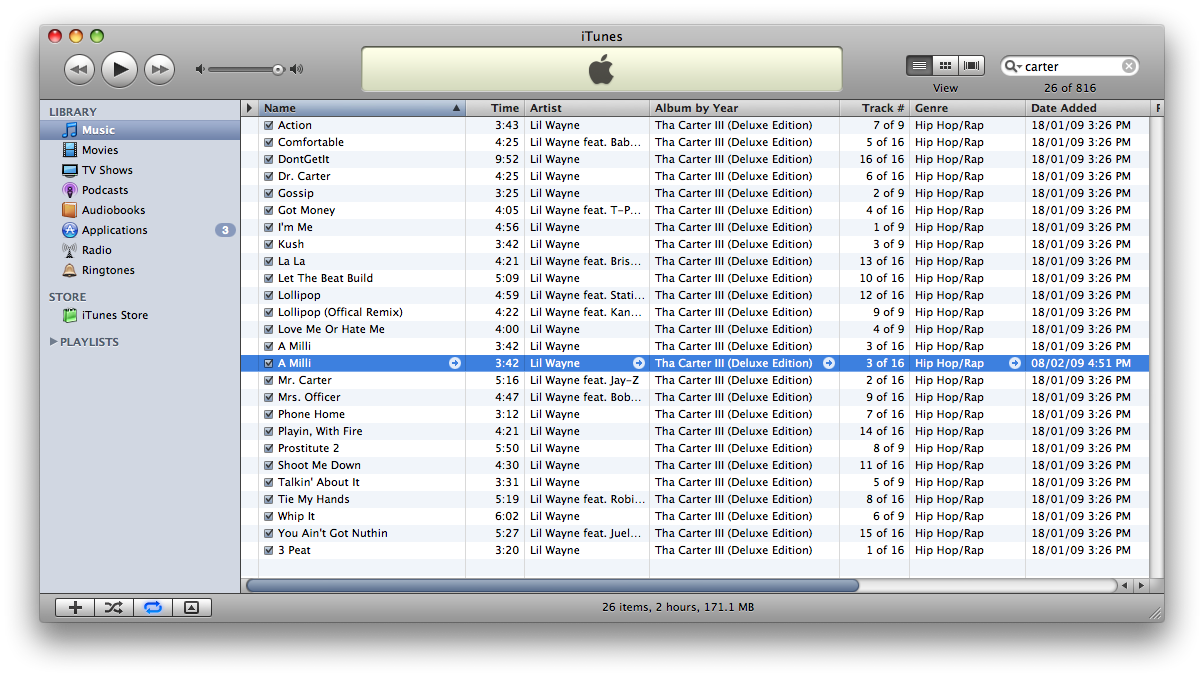Uncheck the Dr. Carter song checkbox

268,177
